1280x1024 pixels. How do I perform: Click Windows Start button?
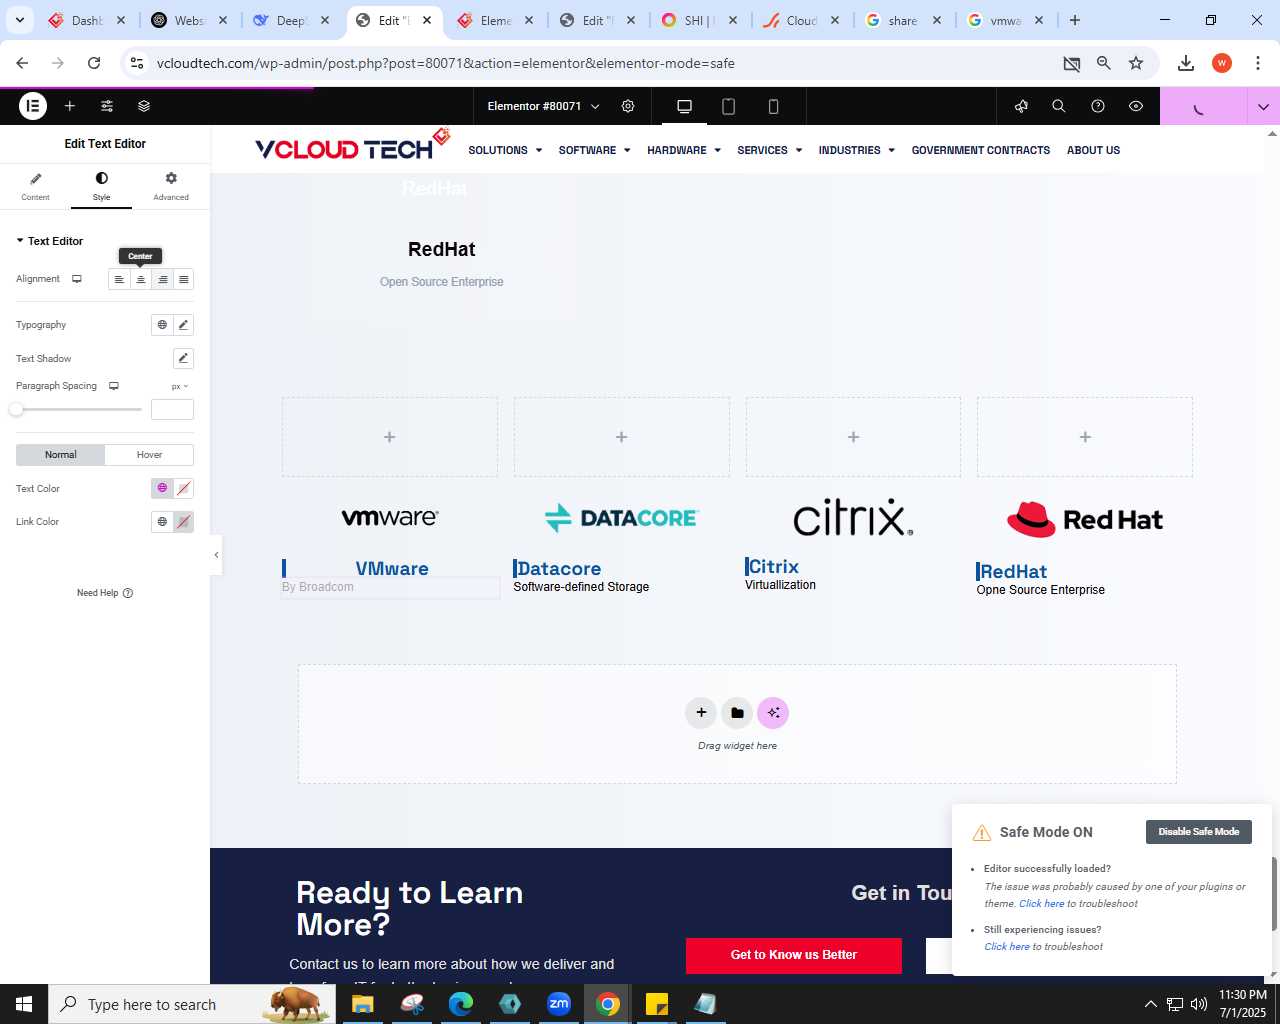(x=24, y=1004)
